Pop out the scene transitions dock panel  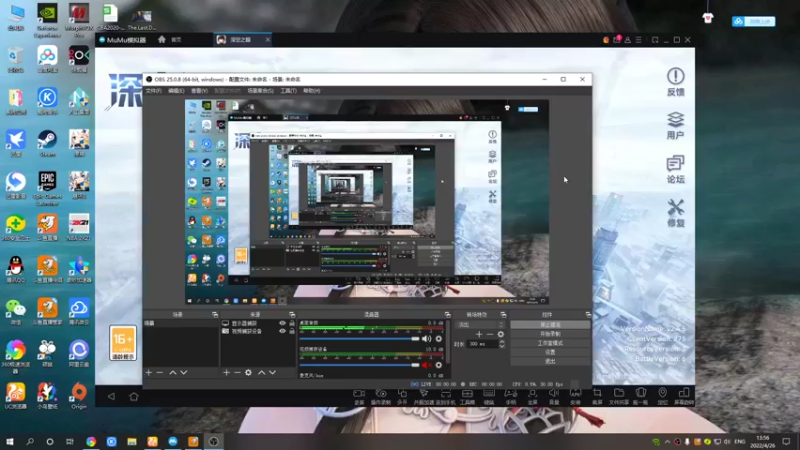(503, 315)
